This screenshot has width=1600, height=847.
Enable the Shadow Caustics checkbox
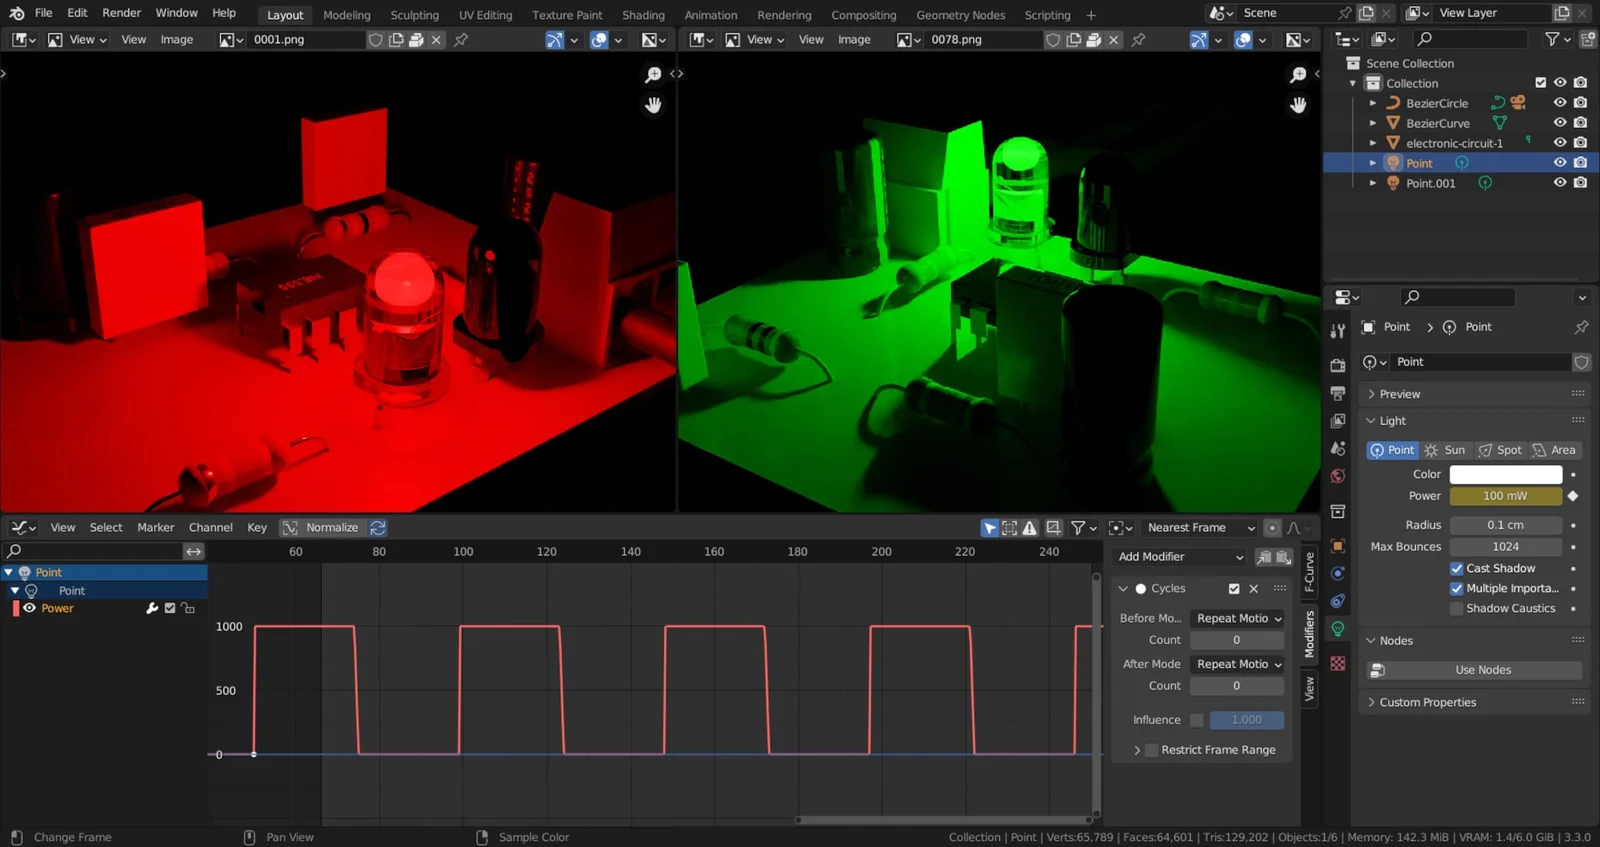[x=1457, y=608]
